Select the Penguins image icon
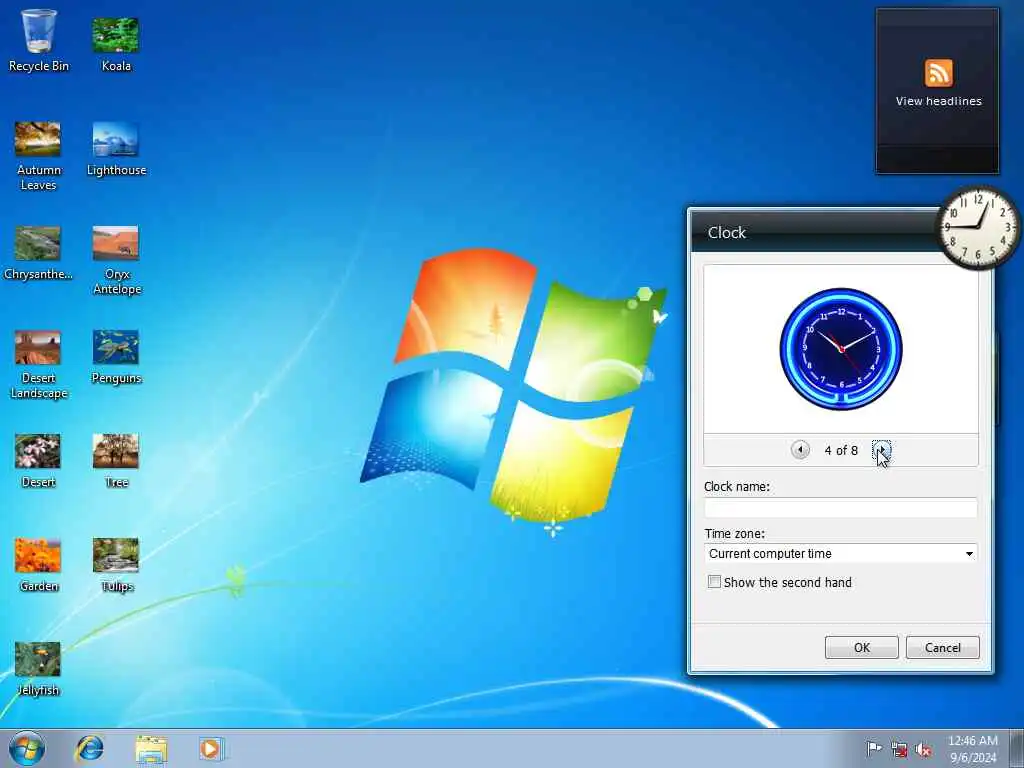 point(116,356)
